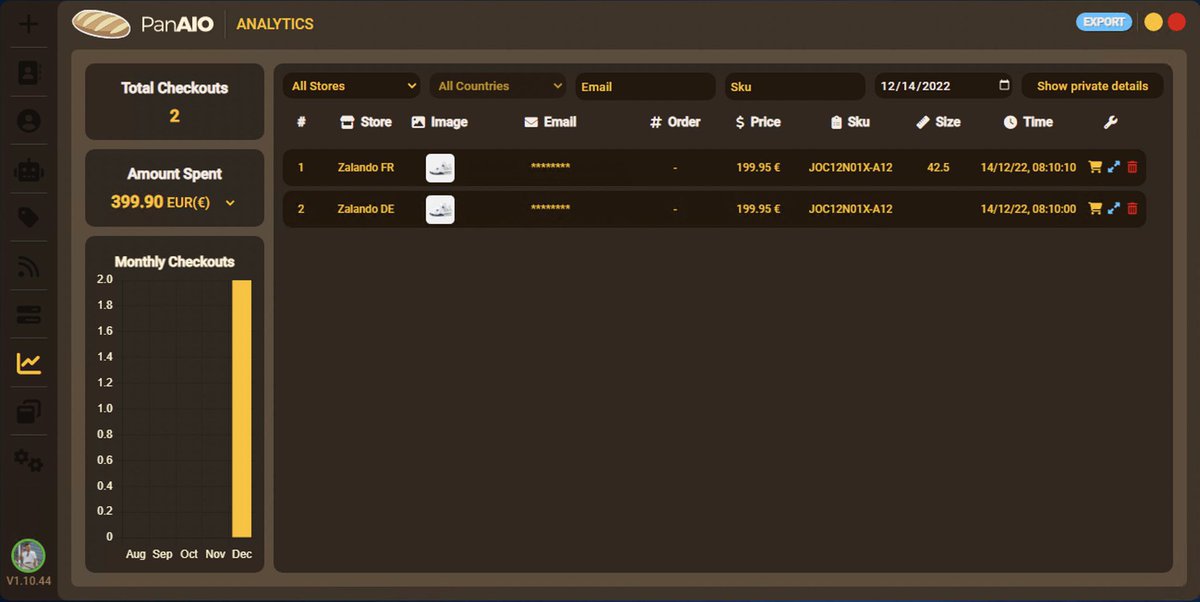
Task: Click the ANALYTICS page title
Action: [275, 24]
